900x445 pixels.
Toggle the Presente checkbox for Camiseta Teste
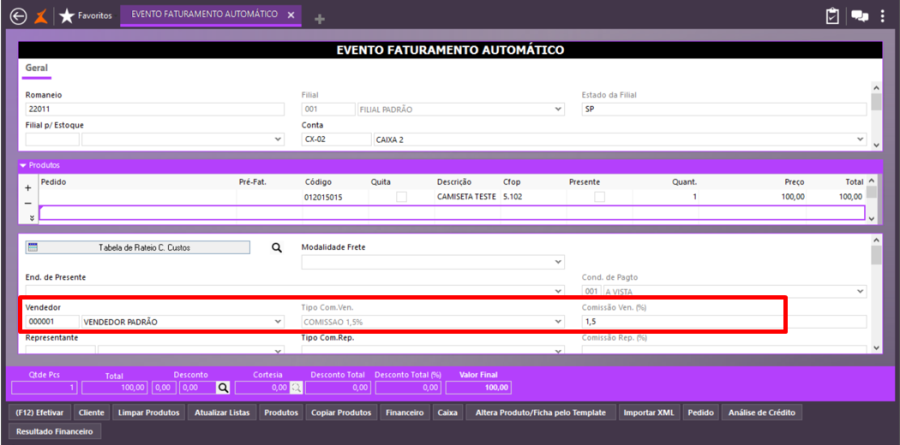pos(599,196)
